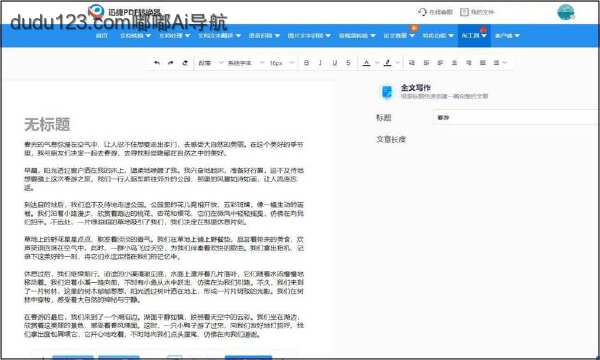Click the user avatar at top right
Image resolution: width=600 pixels, height=360 pixels.
click(x=566, y=12)
